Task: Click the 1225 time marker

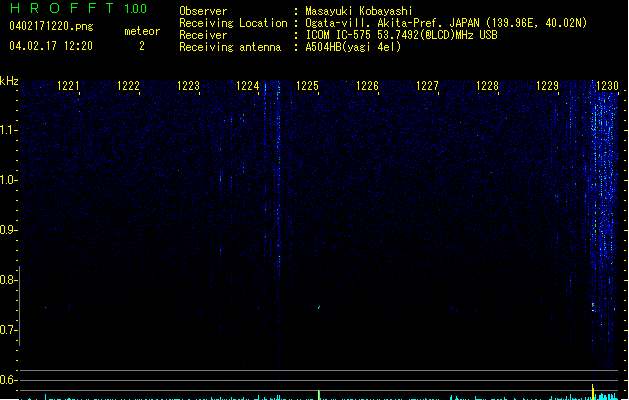Action: coord(307,86)
